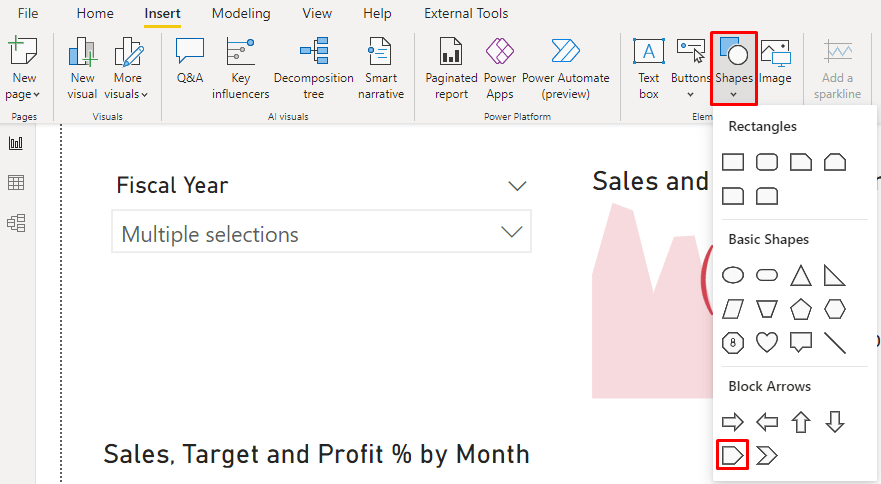Choose the right arrow block shape
This screenshot has height=484, width=881.
click(x=733, y=422)
